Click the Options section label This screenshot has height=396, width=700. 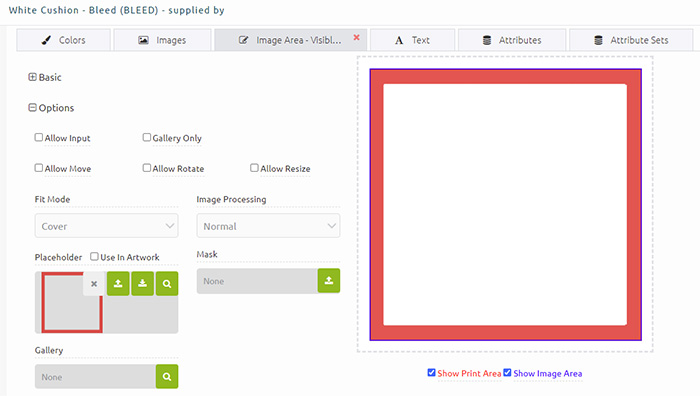tap(56, 108)
